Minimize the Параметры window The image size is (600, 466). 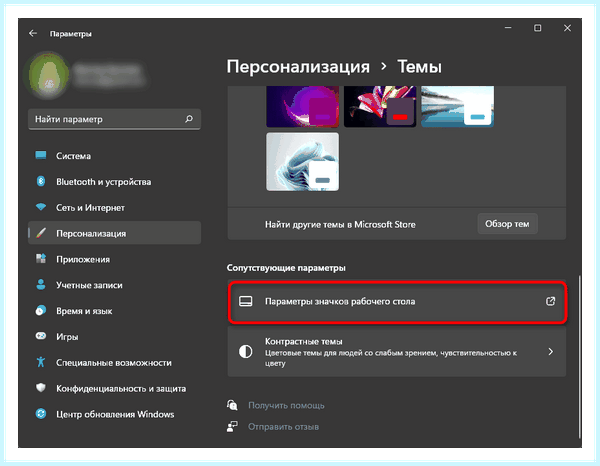pos(508,28)
